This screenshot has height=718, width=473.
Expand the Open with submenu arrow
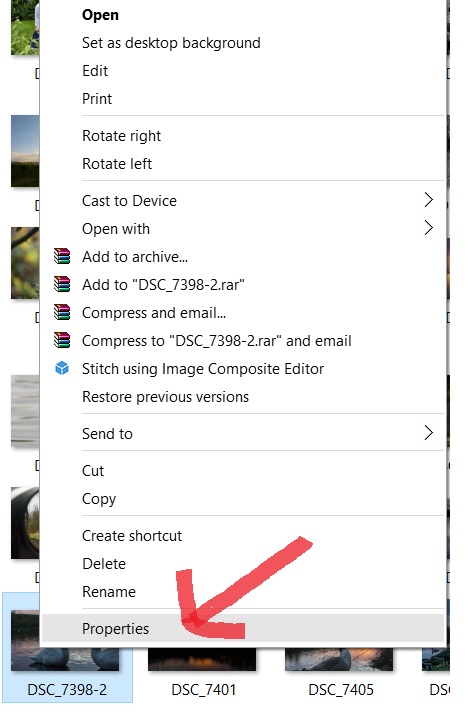click(x=429, y=228)
